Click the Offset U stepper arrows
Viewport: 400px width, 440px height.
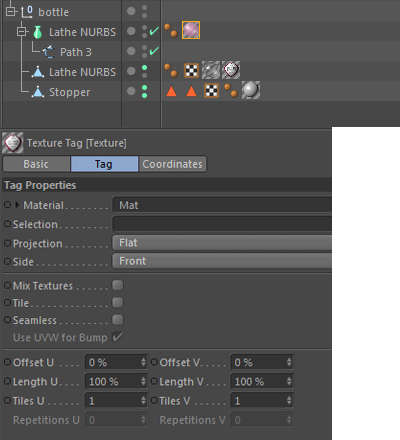(x=143, y=362)
